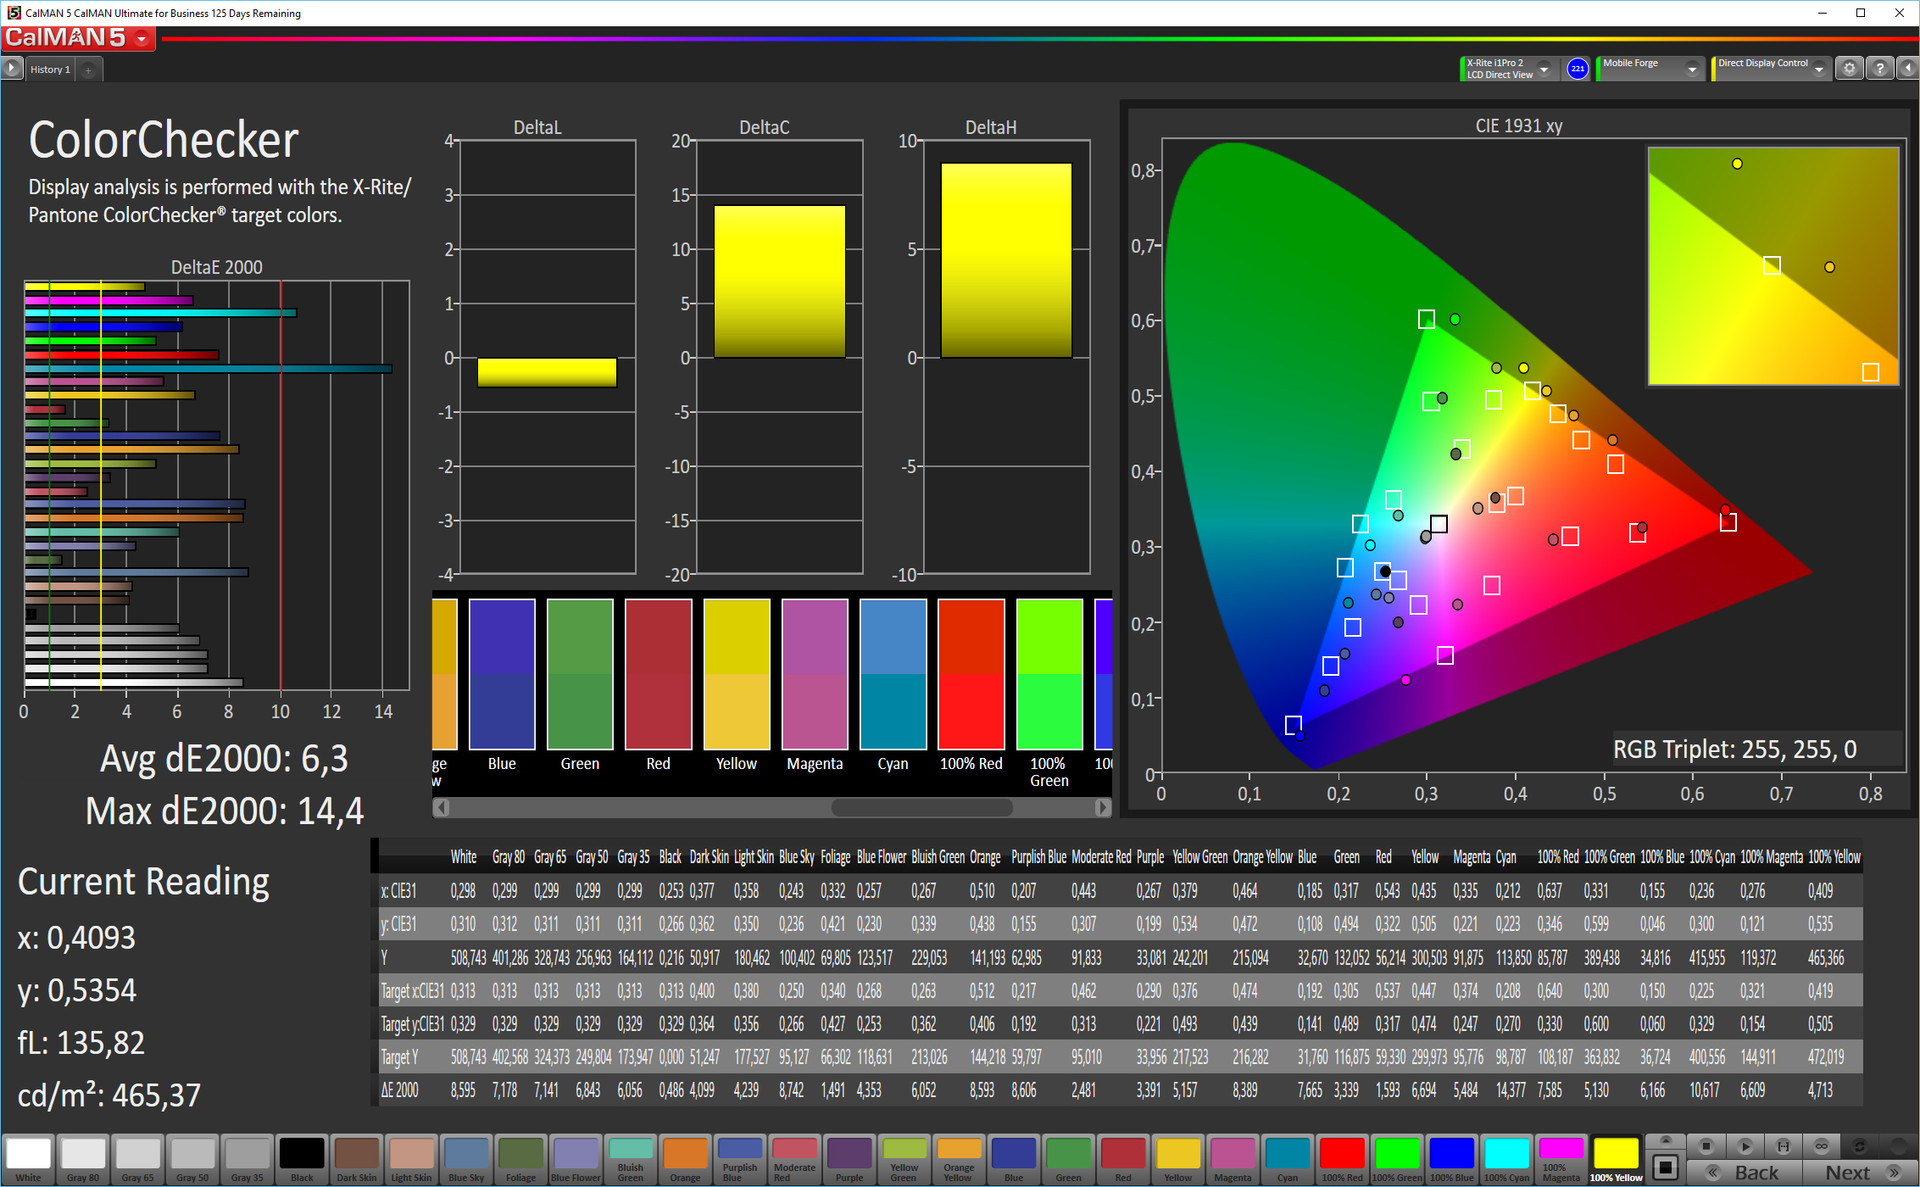The width and height of the screenshot is (1920, 1187).
Task: Click the blue 221 meter mode badge
Action: [1577, 69]
